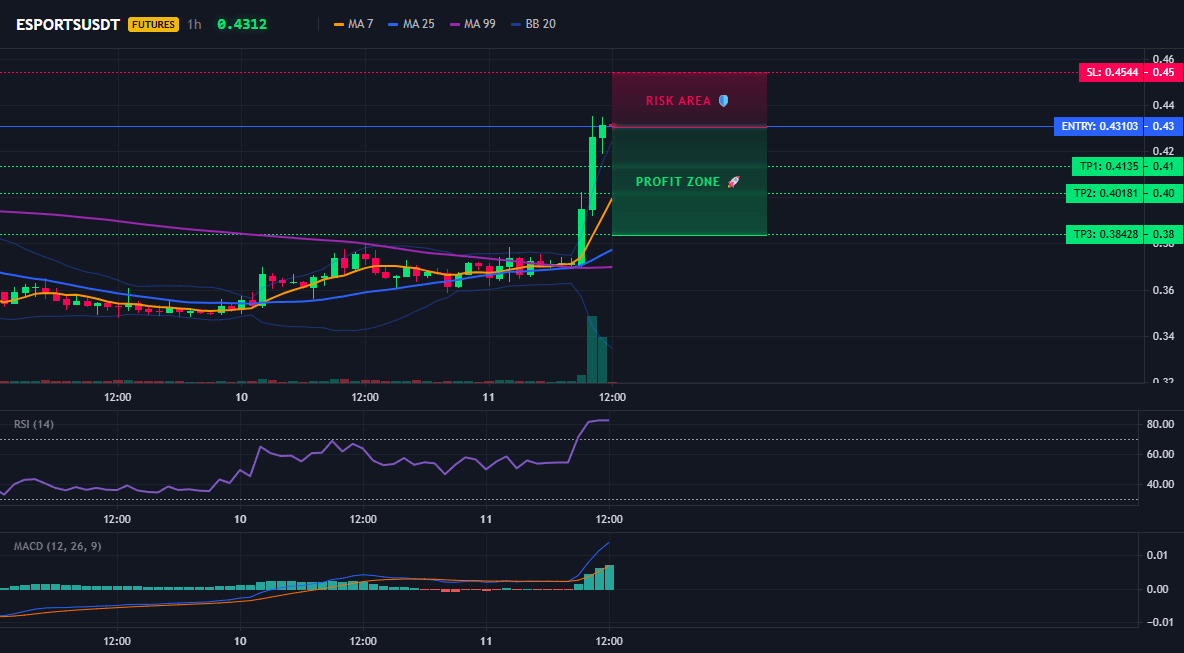Click the current price 0.4312
The height and width of the screenshot is (653, 1184).
(x=242, y=24)
